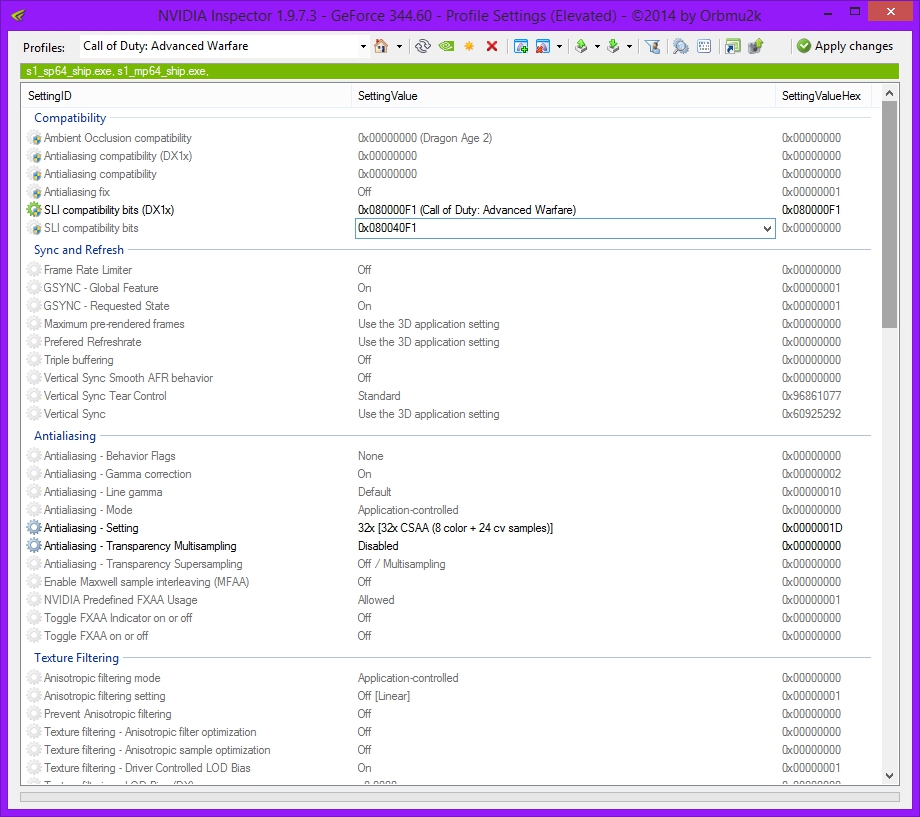Image resolution: width=920 pixels, height=817 pixels.
Task: Click the magnifier scan for modified profiles icon
Action: click(681, 46)
